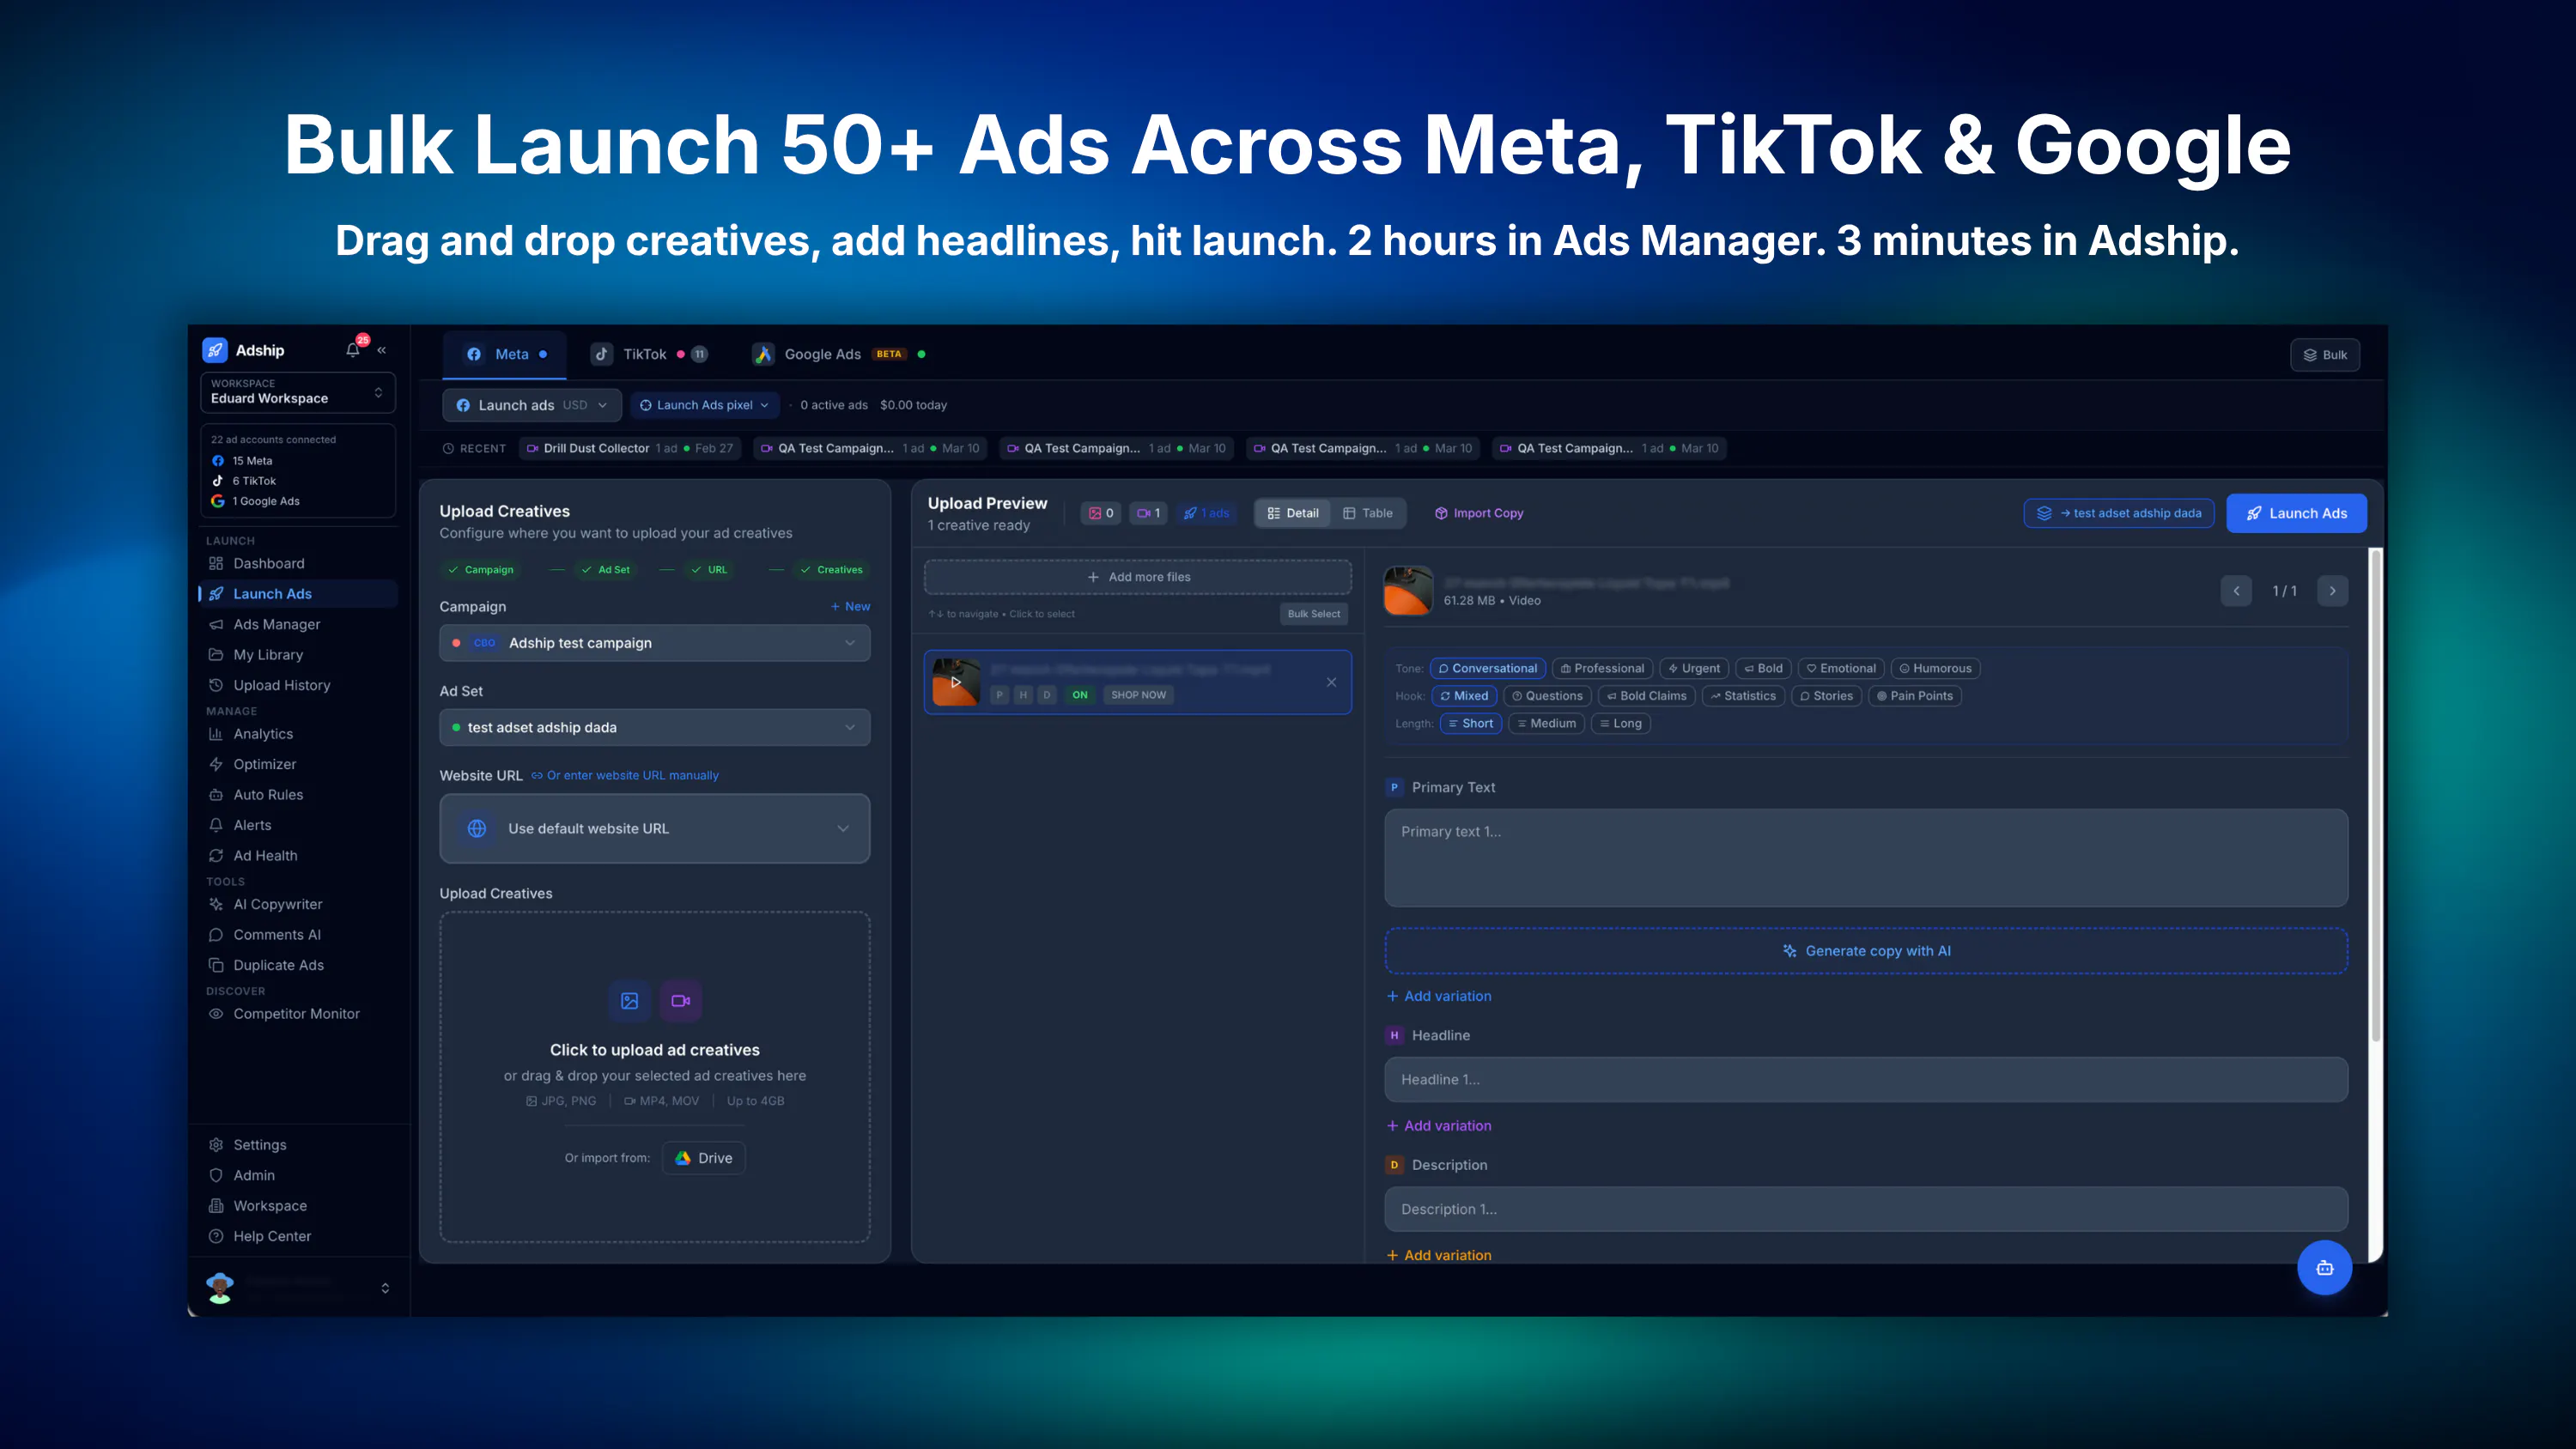Expand the default website URL dropdown
Image resolution: width=2576 pixels, height=1449 pixels.
[655, 828]
